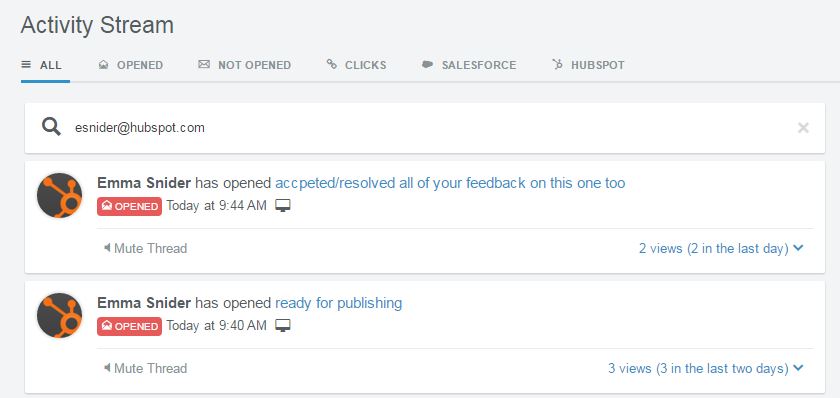Select the NOT OPENED tab
The width and height of the screenshot is (840, 398).
pyautogui.click(x=245, y=65)
